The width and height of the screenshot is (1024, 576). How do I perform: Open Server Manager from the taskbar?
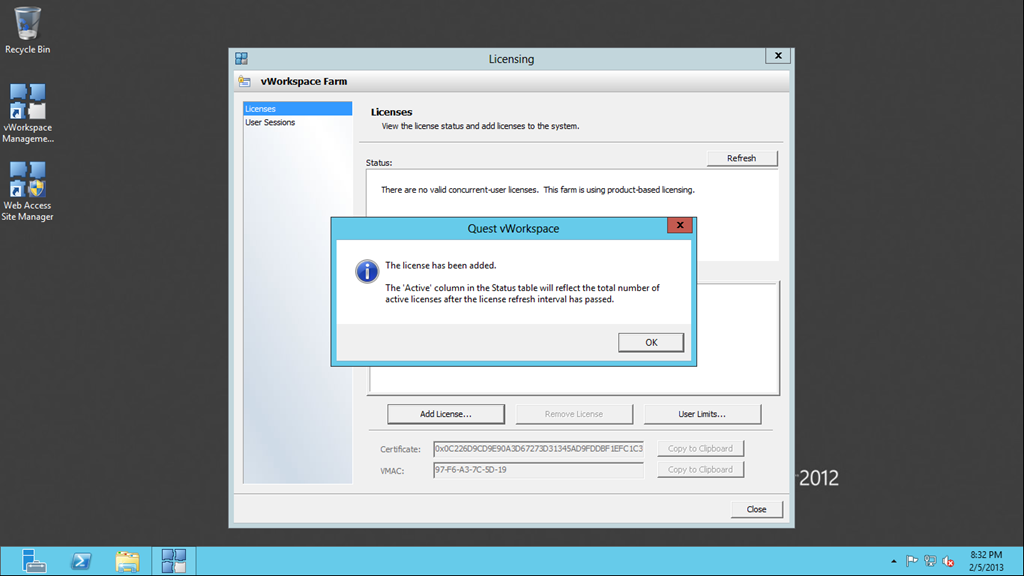point(33,561)
